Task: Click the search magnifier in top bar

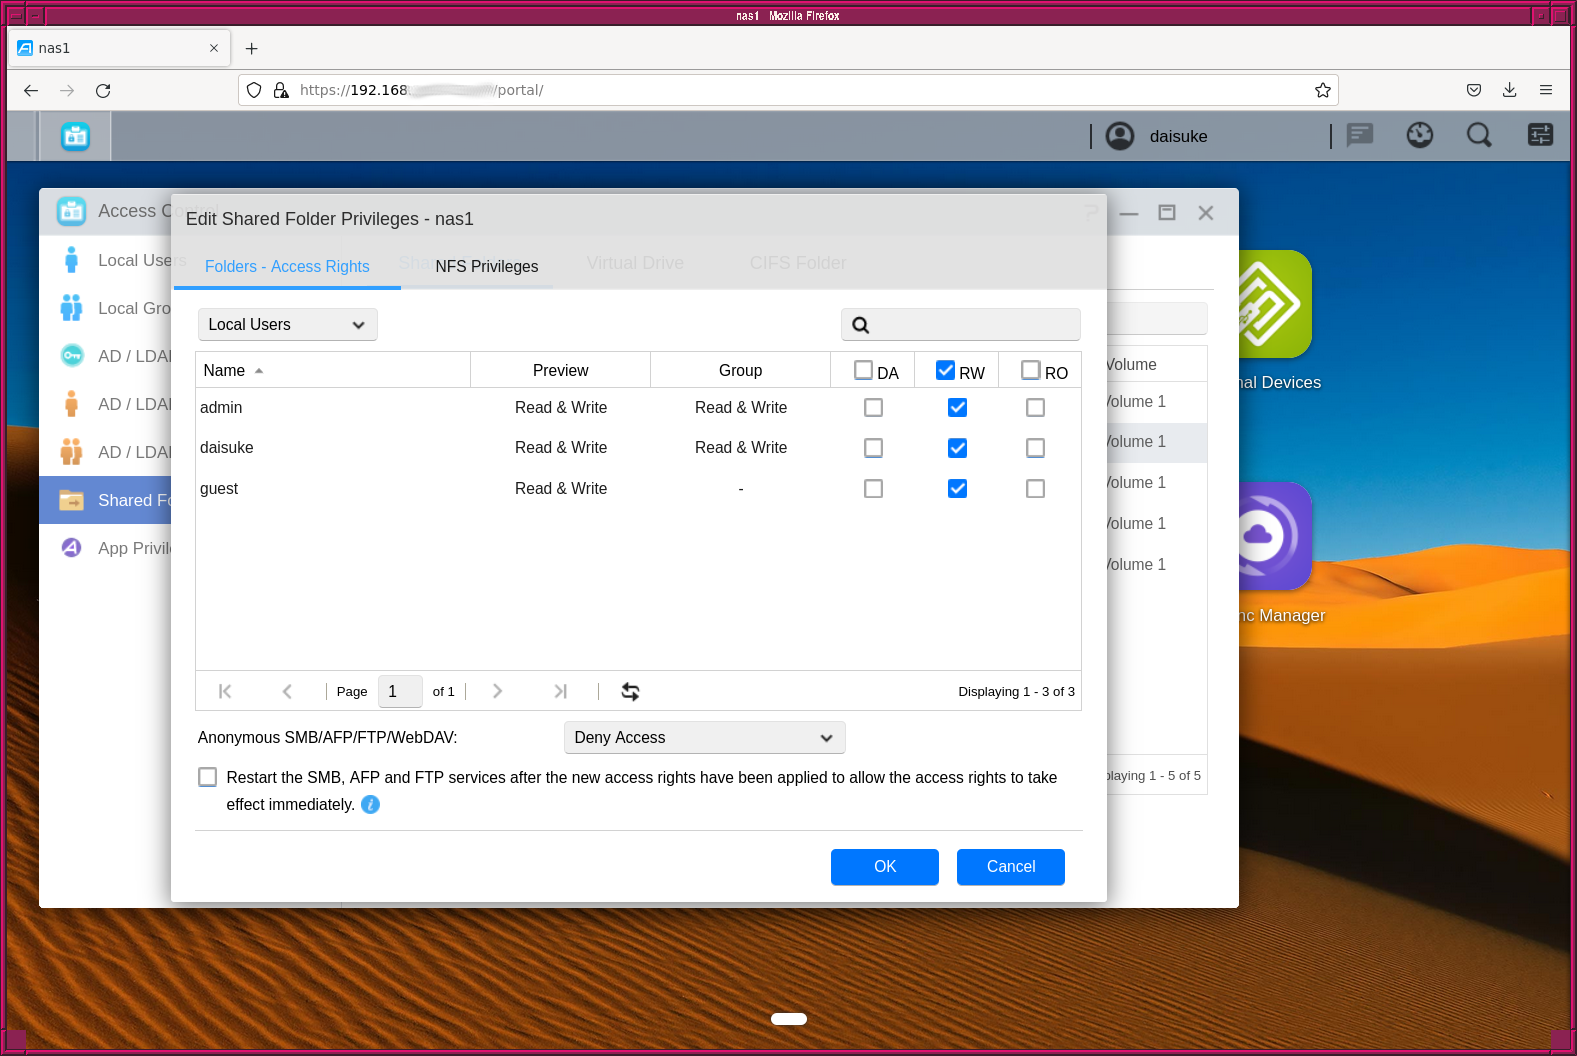Action: 1478,135
